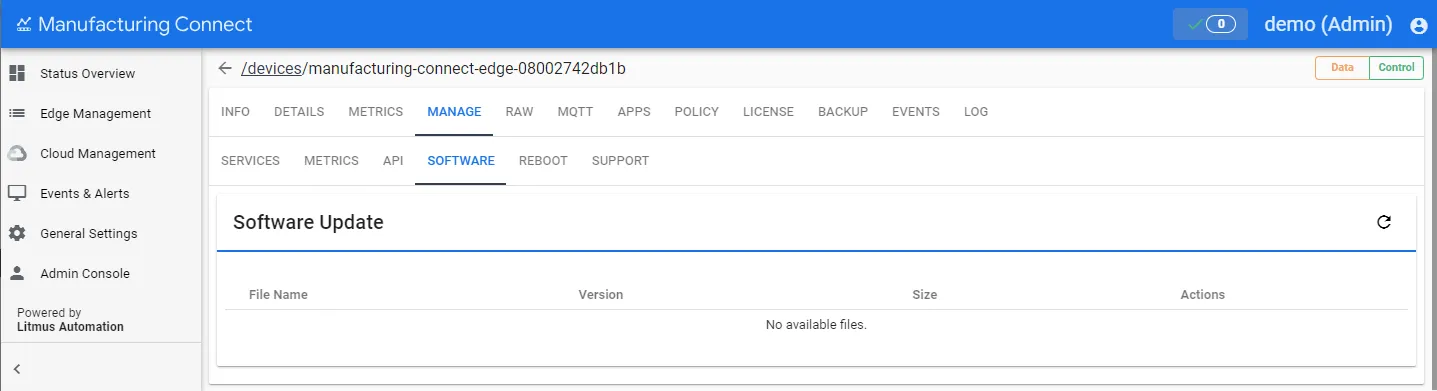
Task: Open Events & Alerts in the sidebar
Action: coord(85,194)
